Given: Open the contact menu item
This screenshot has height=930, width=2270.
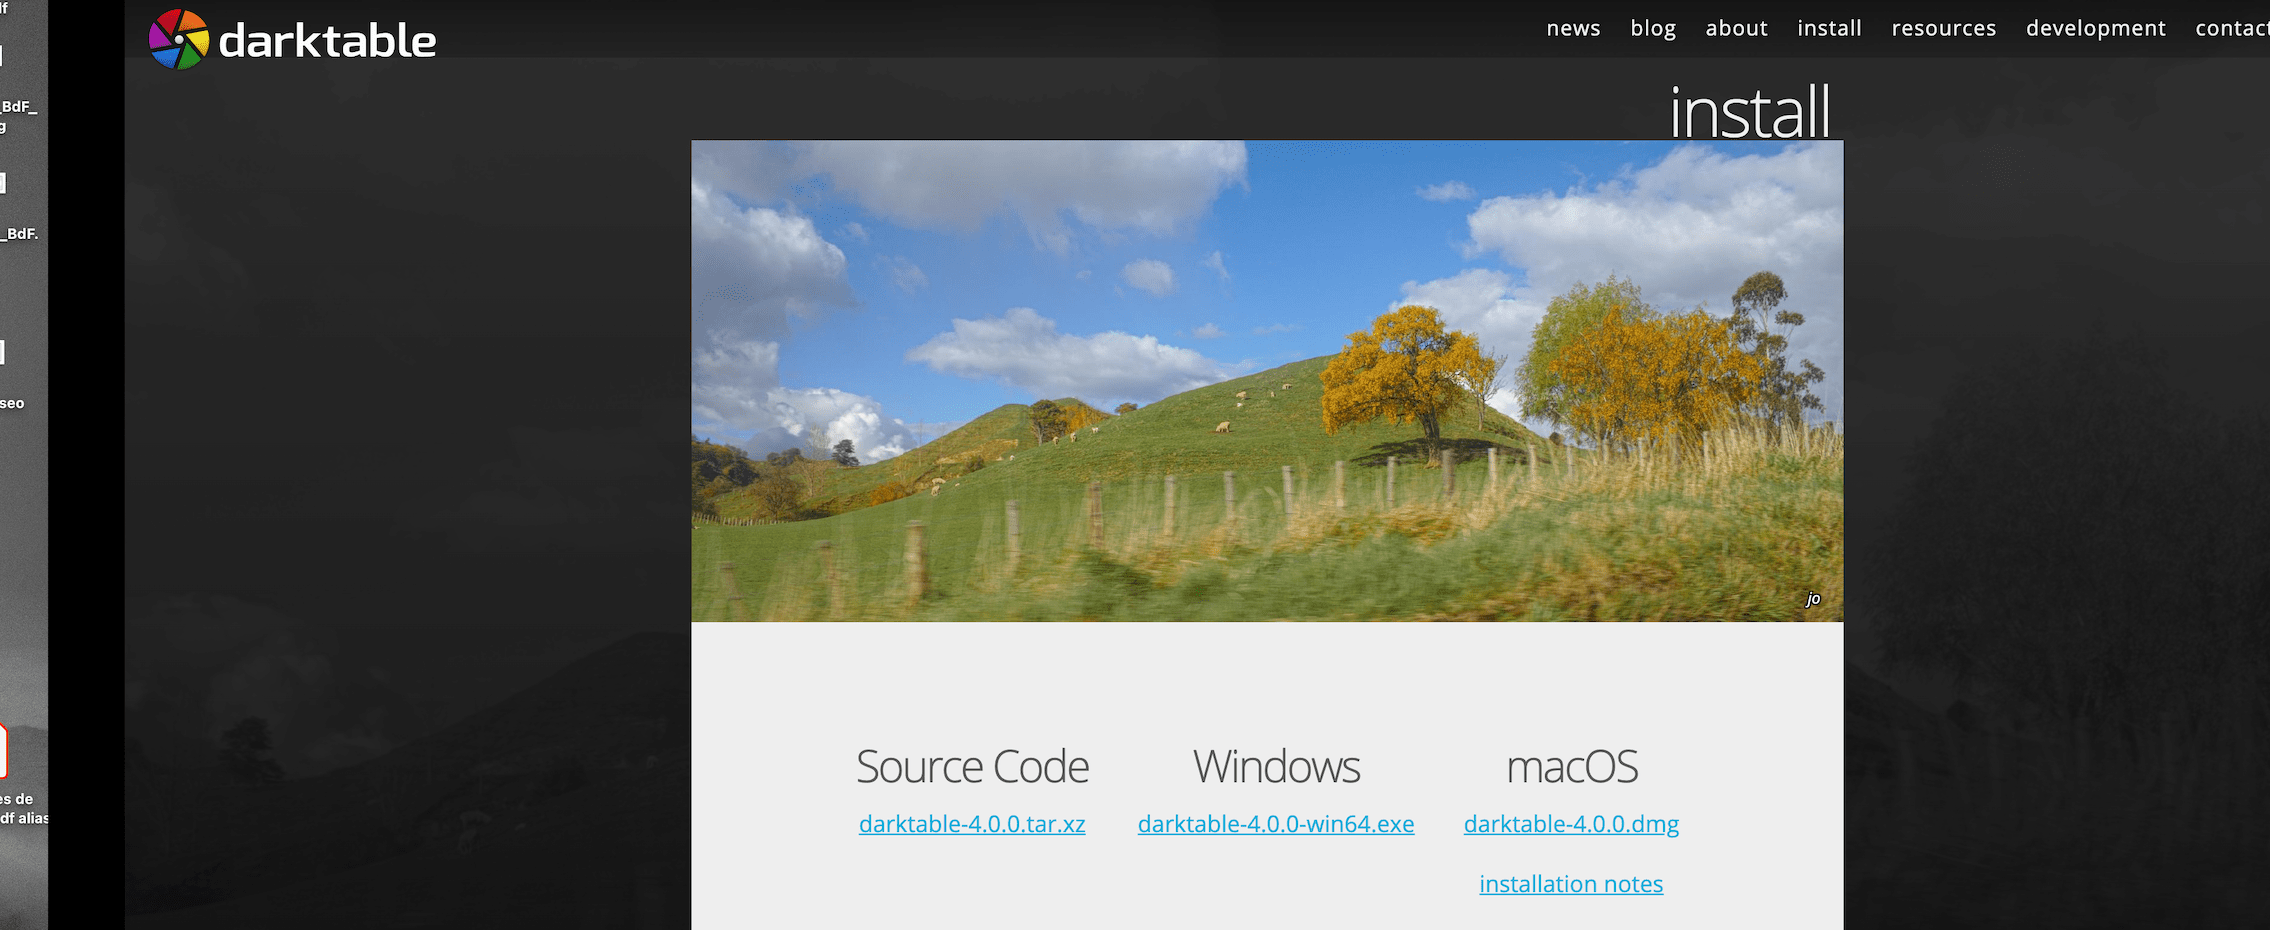Looking at the screenshot, I should [2232, 28].
